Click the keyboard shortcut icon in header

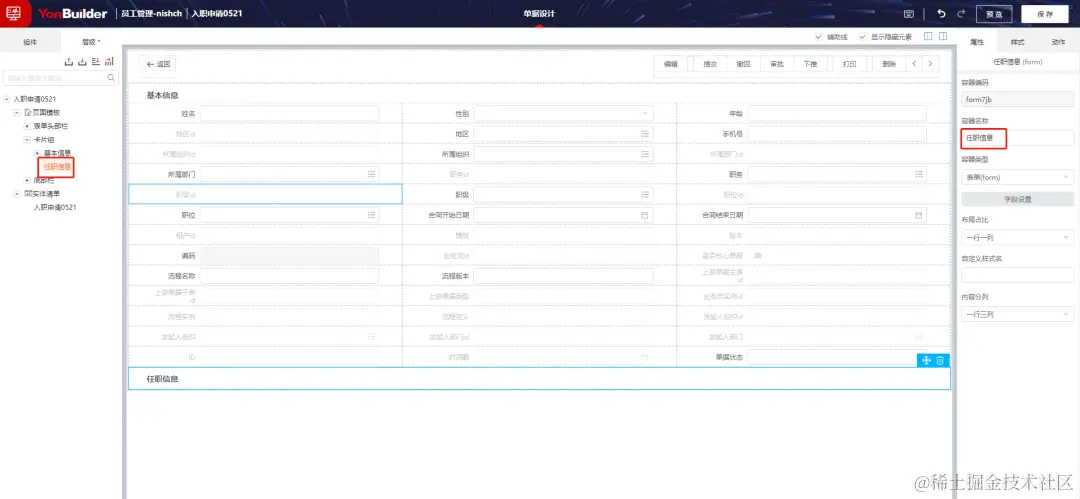click(909, 14)
